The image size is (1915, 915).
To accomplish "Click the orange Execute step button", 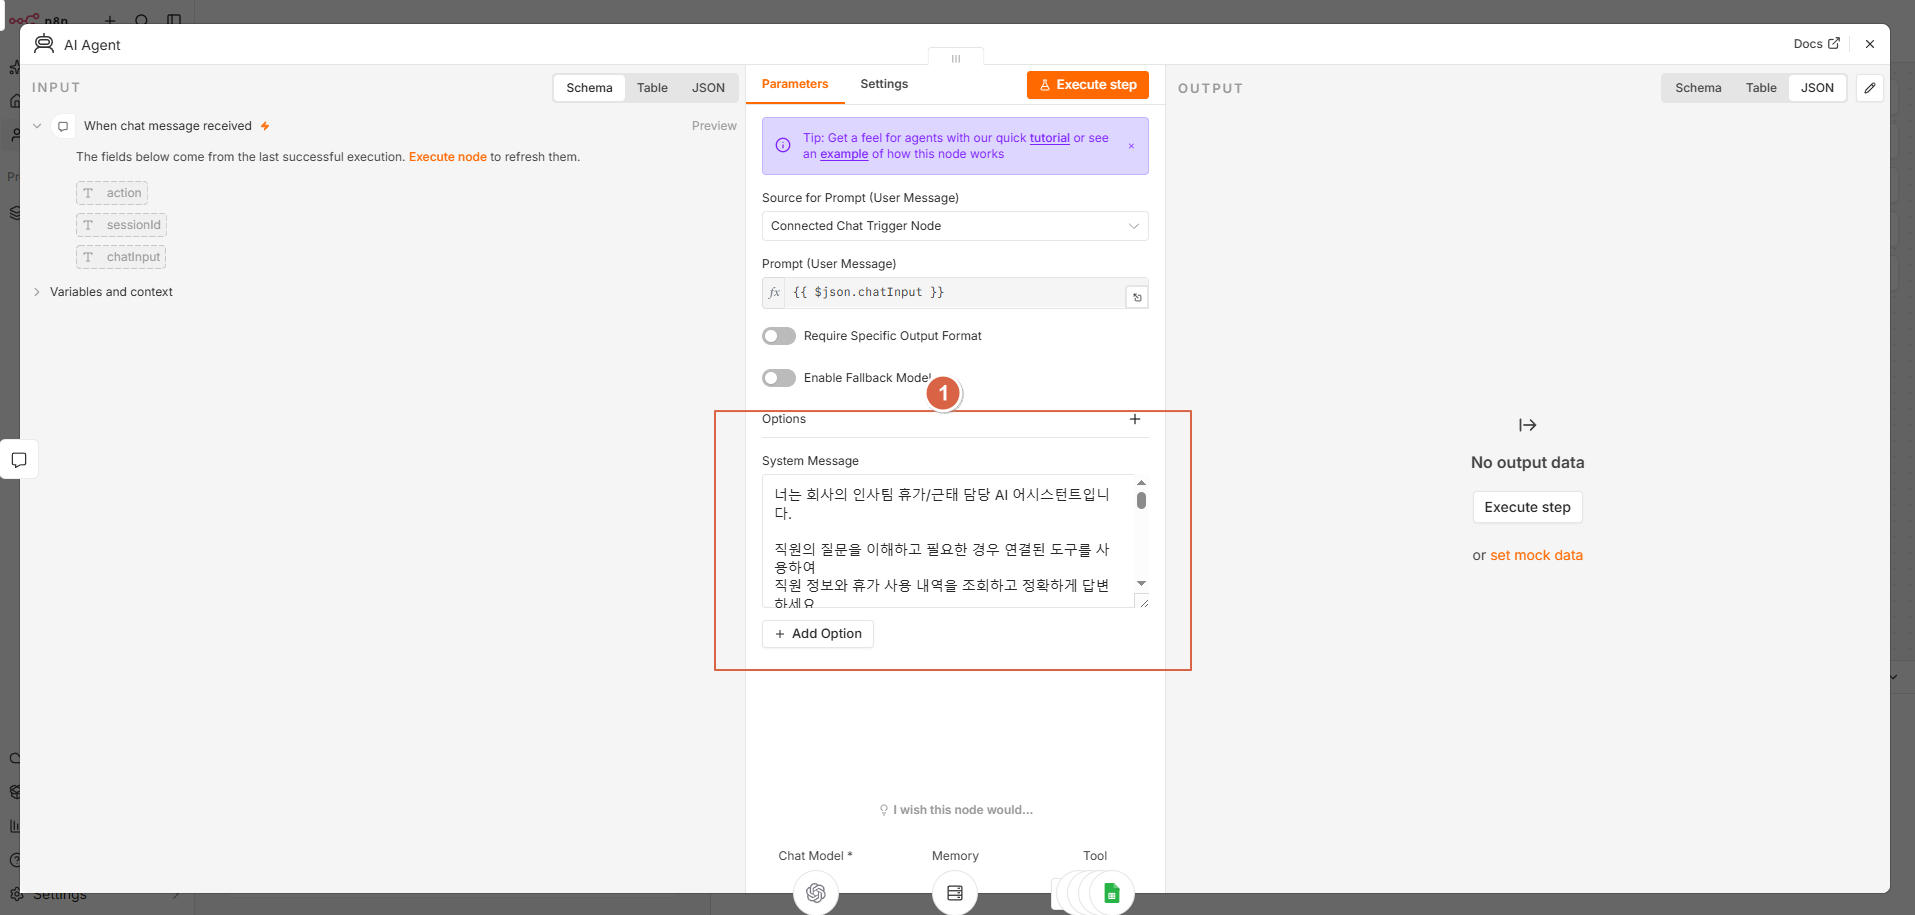I will coord(1088,85).
